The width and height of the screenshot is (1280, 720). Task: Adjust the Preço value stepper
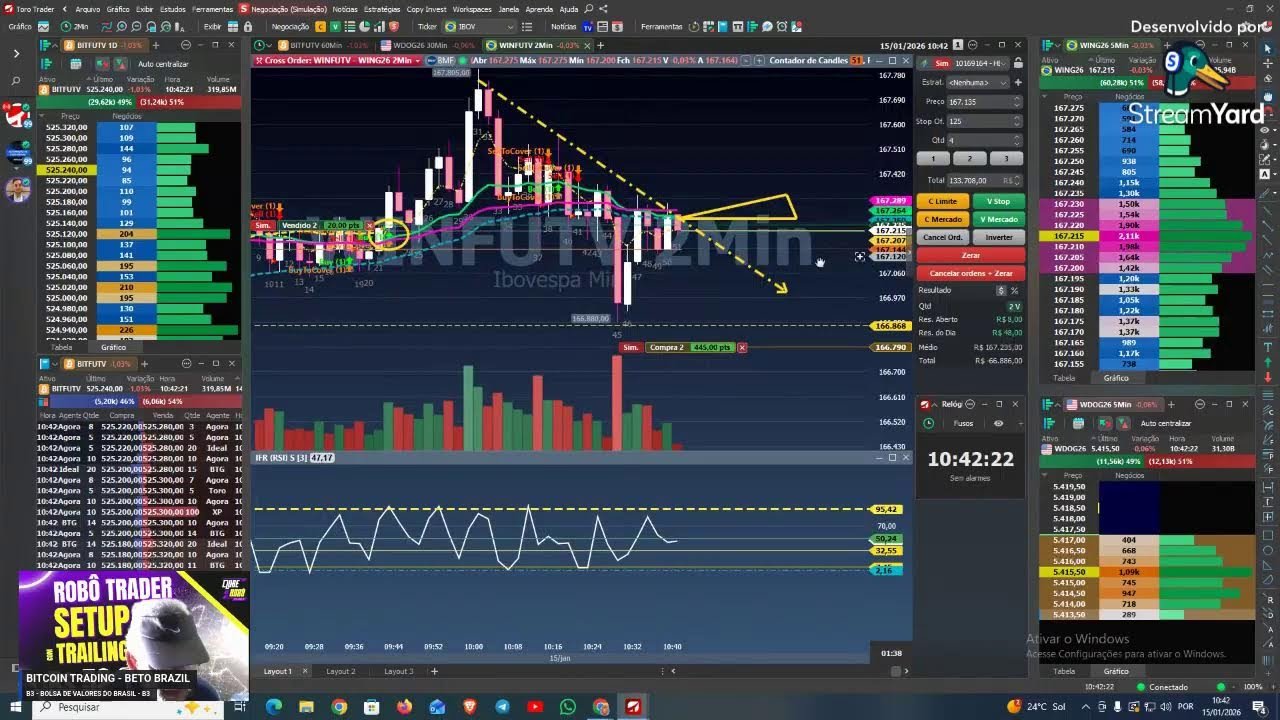[1017, 102]
